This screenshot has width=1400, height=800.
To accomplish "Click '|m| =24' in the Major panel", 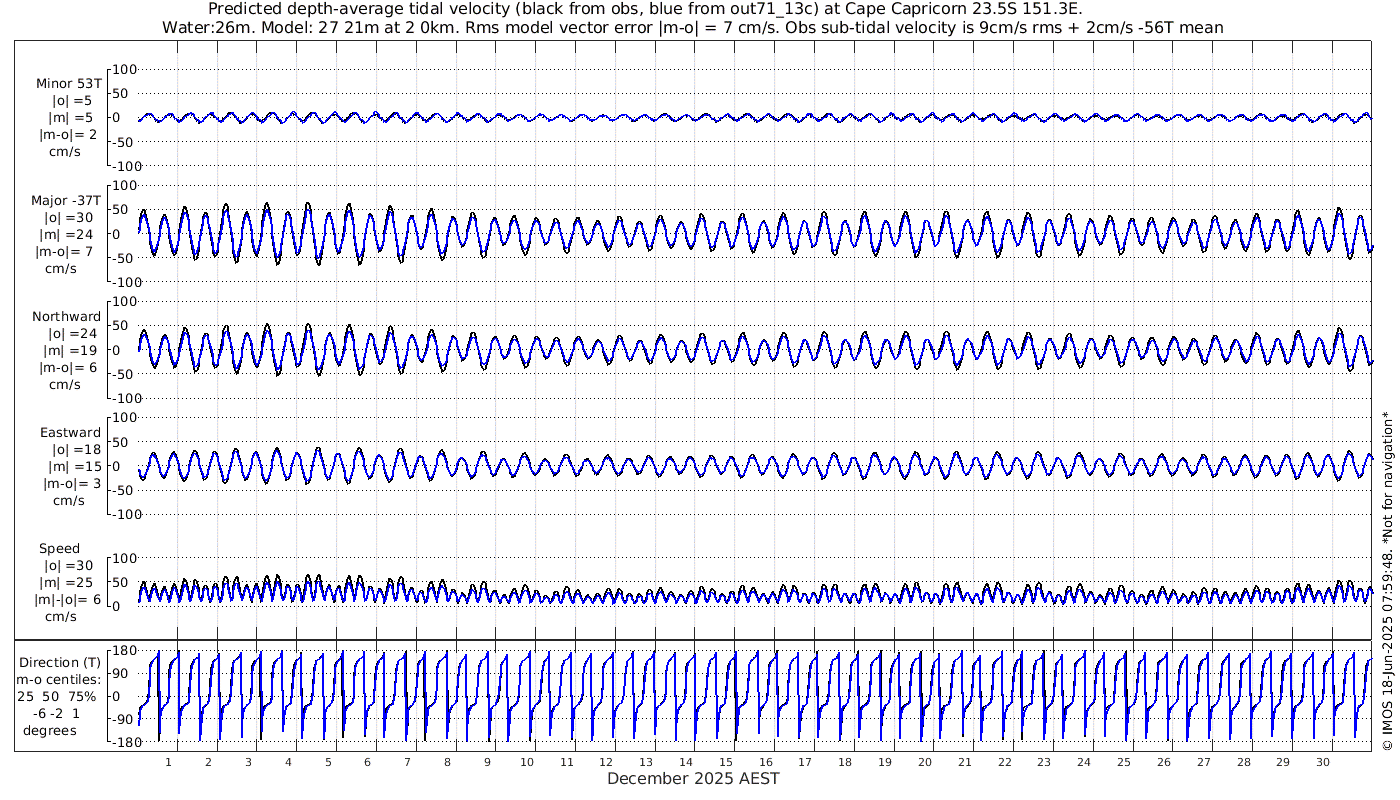I will coord(69,234).
